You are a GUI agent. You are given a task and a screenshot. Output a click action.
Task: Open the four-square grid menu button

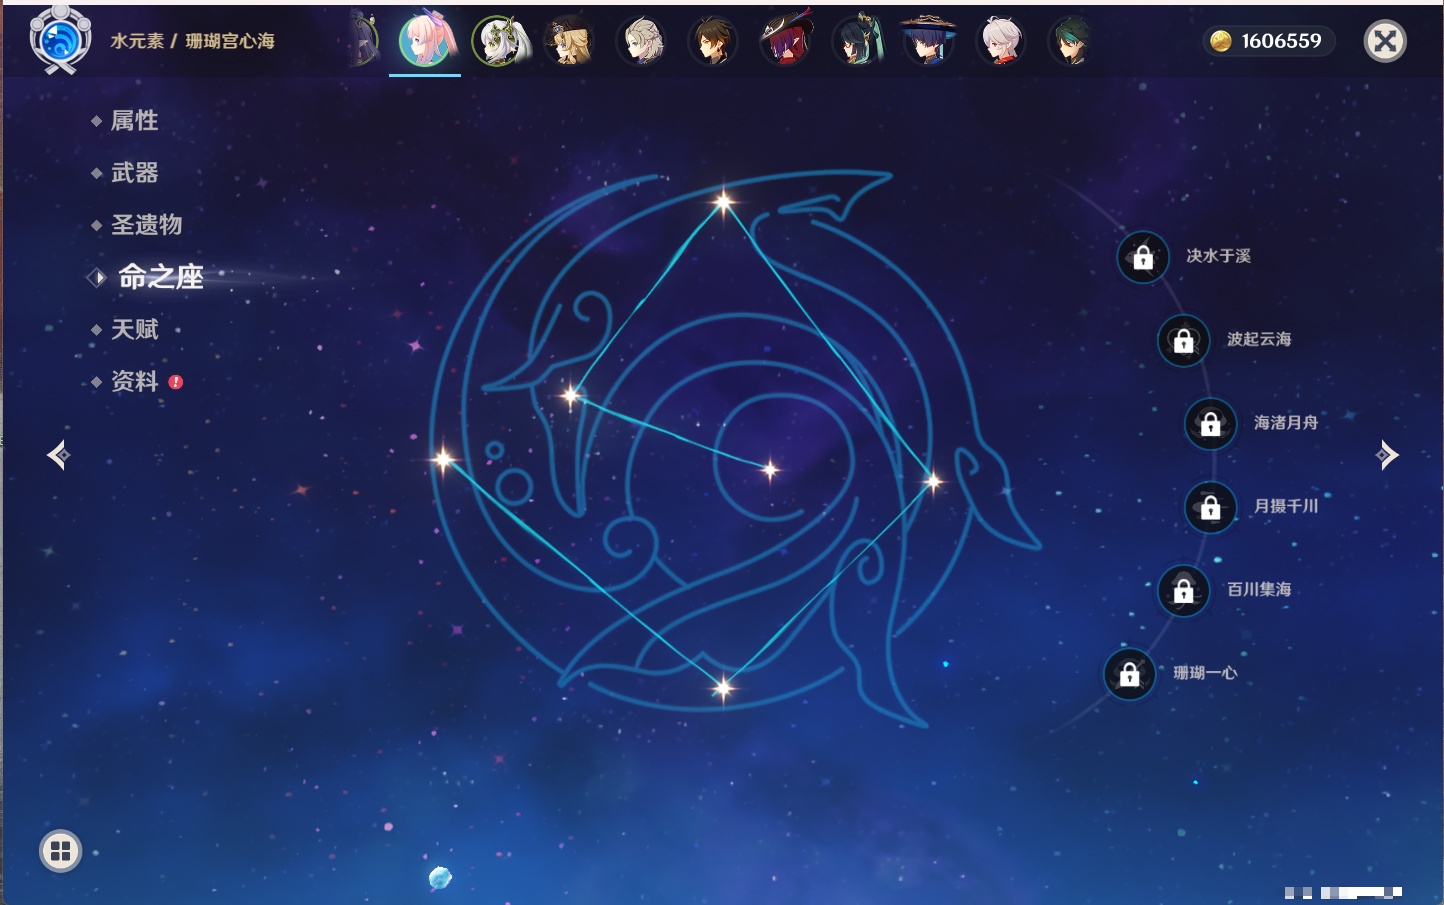point(60,851)
